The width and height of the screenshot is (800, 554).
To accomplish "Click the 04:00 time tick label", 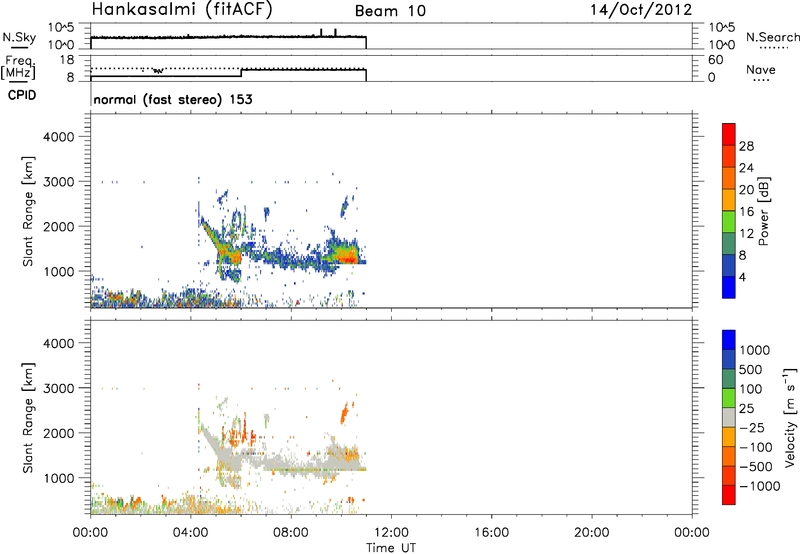I will (x=190, y=533).
